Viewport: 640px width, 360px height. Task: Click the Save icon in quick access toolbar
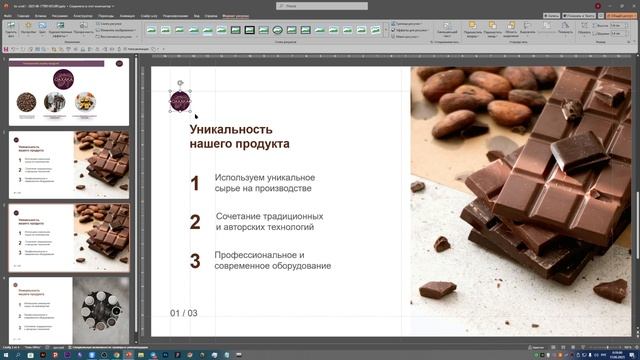coord(6,49)
